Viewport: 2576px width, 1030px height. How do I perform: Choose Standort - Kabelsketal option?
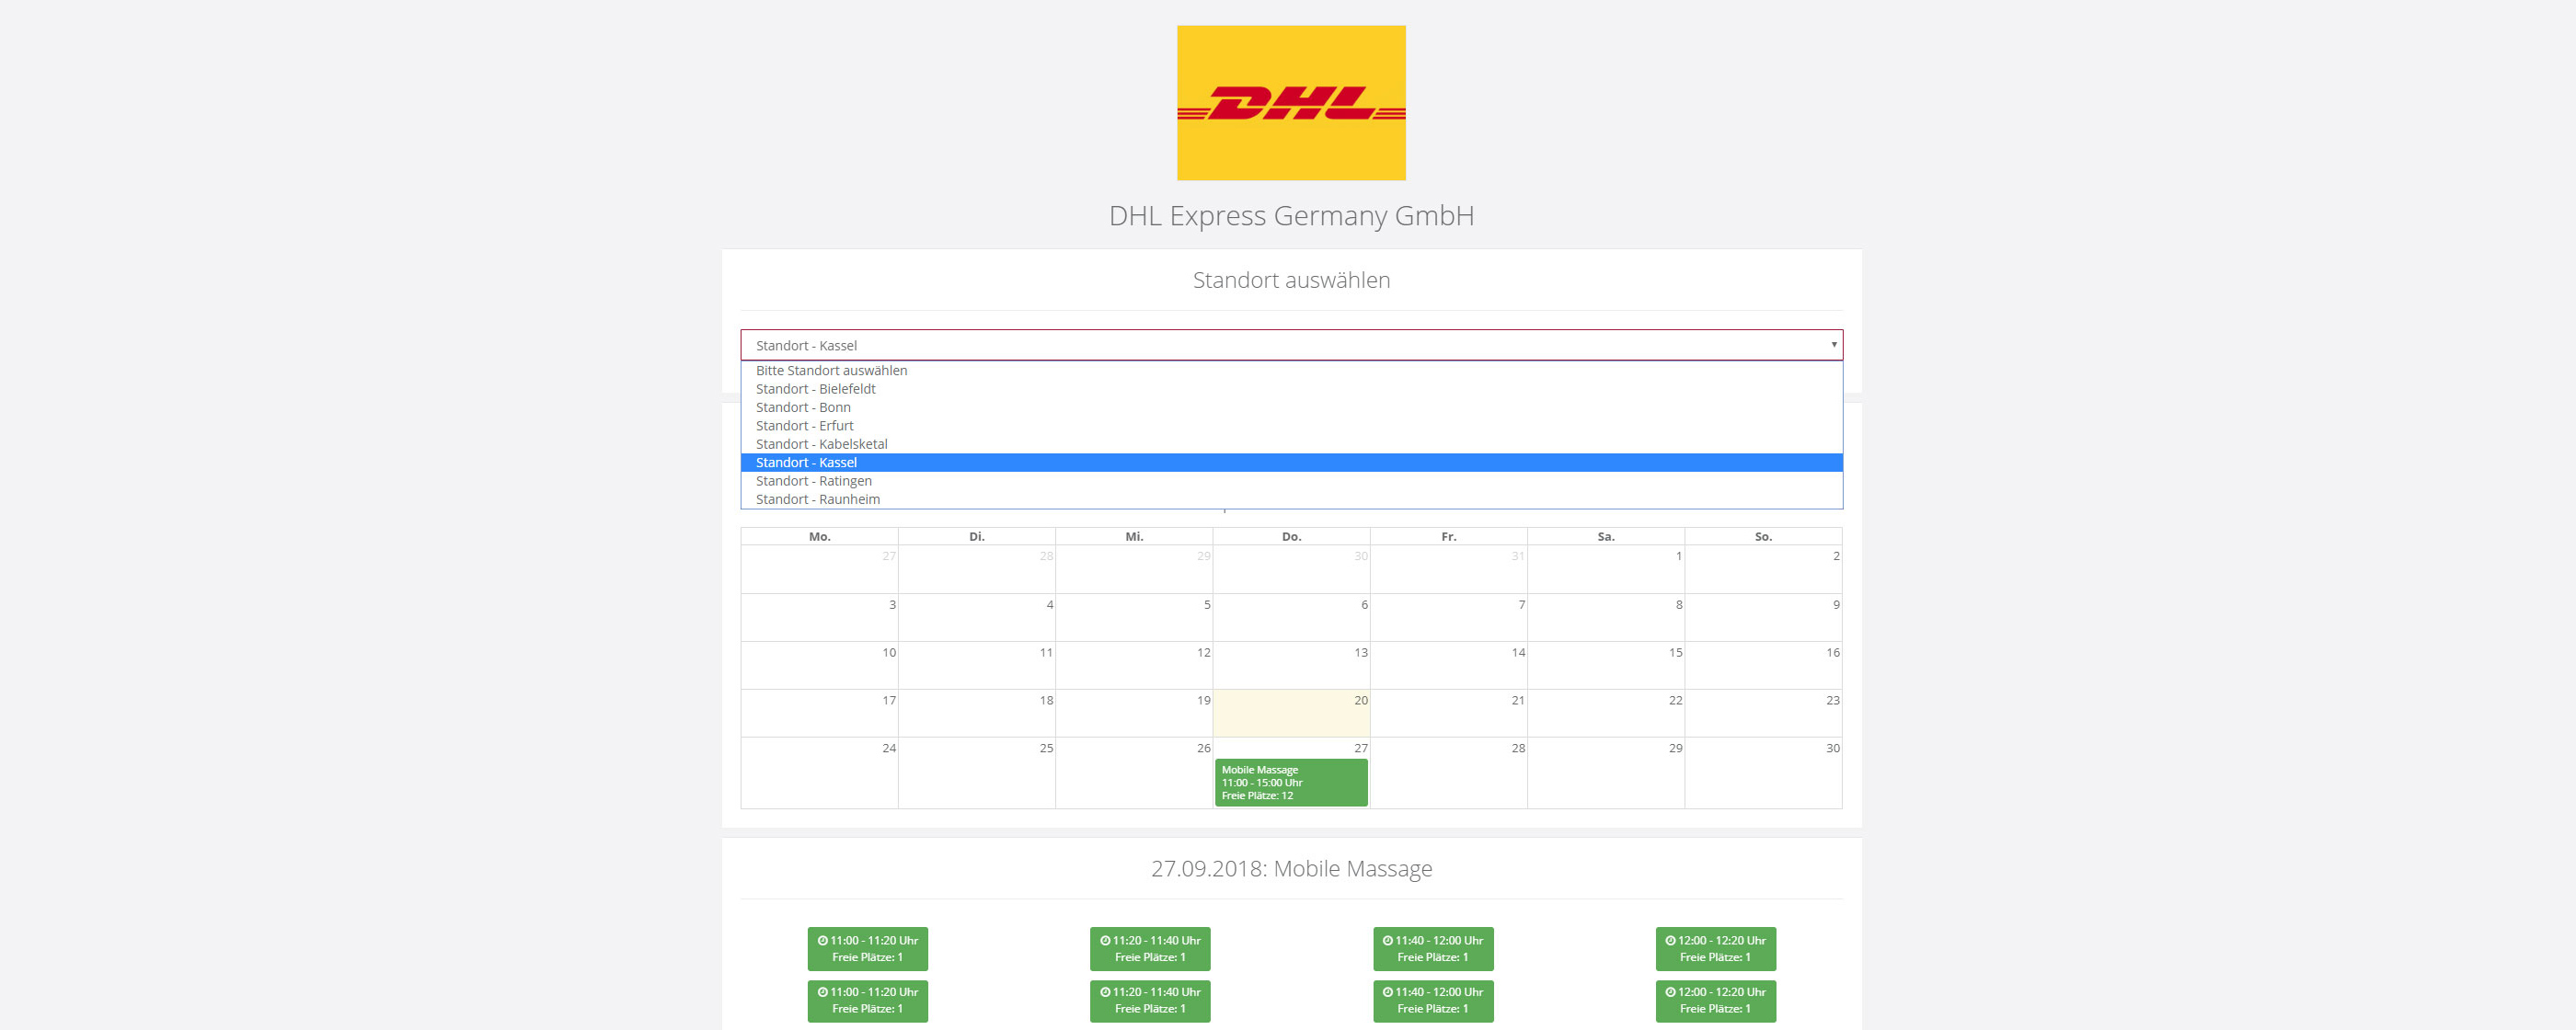tap(1291, 444)
